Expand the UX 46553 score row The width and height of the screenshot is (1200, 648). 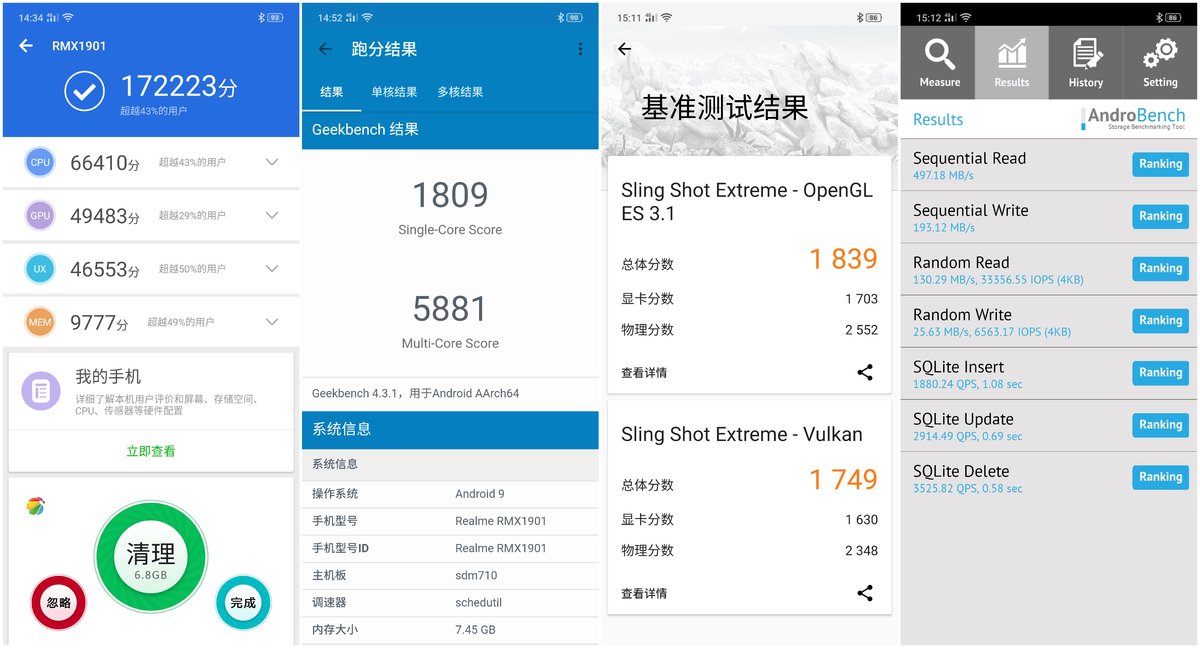pyautogui.click(x=272, y=268)
